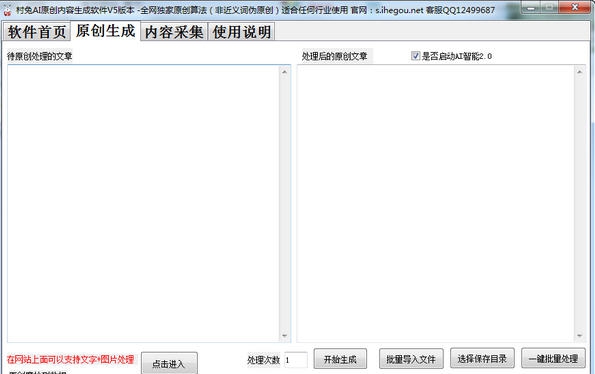Open the 使用说明 tab
595x374 pixels.
[242, 31]
